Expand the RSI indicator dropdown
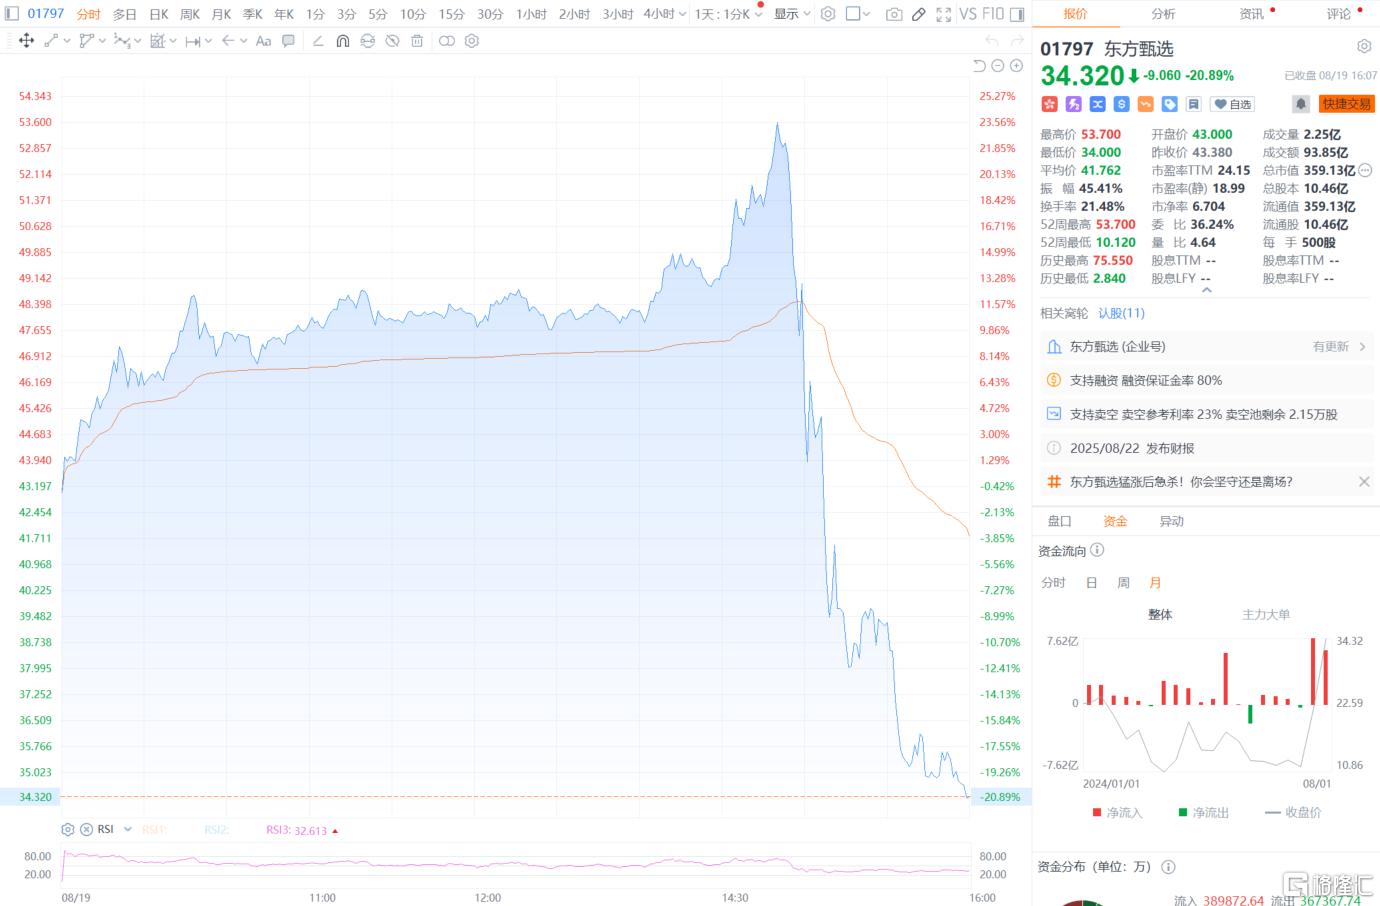This screenshot has height=906, width=1380. tap(128, 829)
